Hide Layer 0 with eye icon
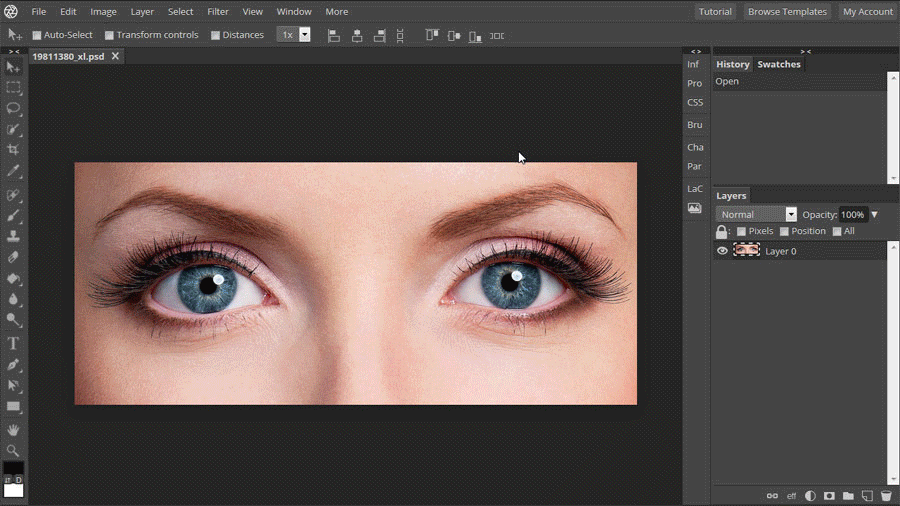 click(x=722, y=251)
